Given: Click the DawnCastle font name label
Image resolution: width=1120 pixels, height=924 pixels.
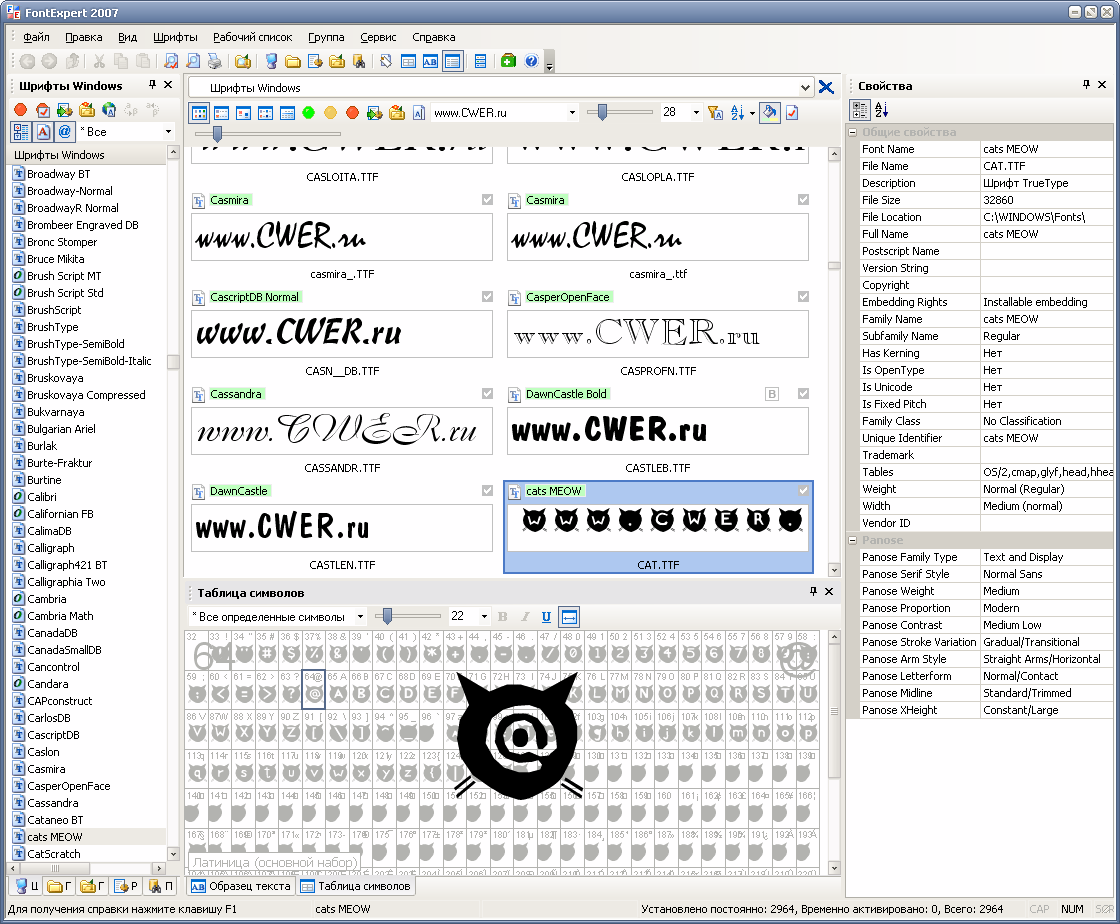Looking at the screenshot, I should (239, 491).
